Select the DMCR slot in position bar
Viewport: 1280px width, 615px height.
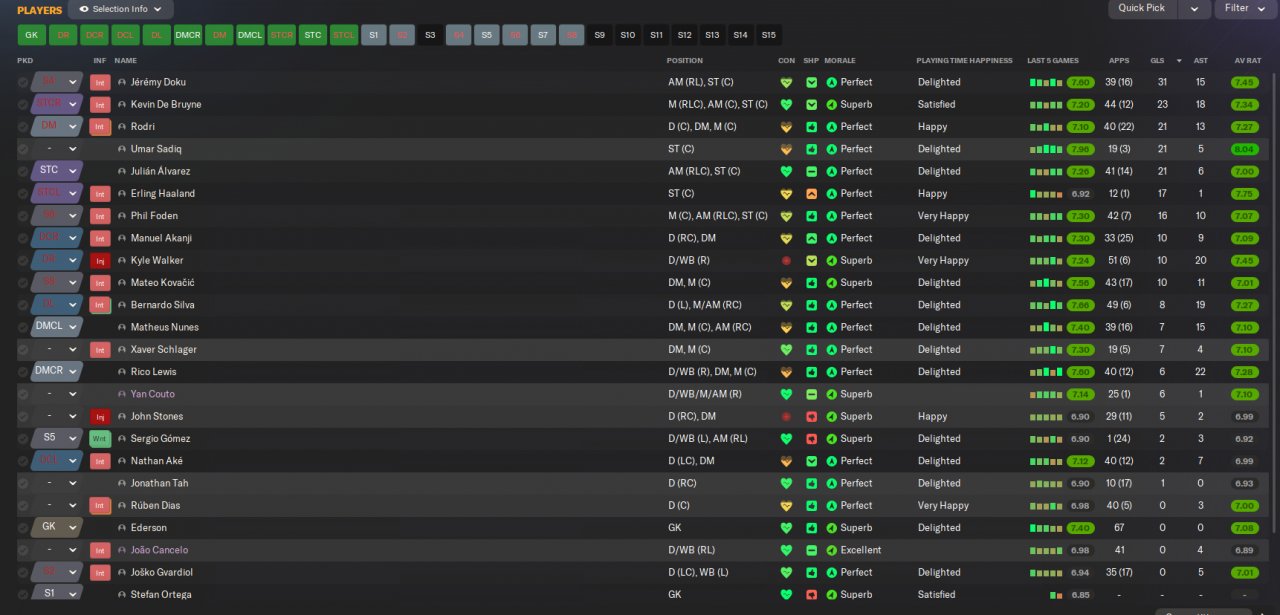pyautogui.click(x=188, y=35)
